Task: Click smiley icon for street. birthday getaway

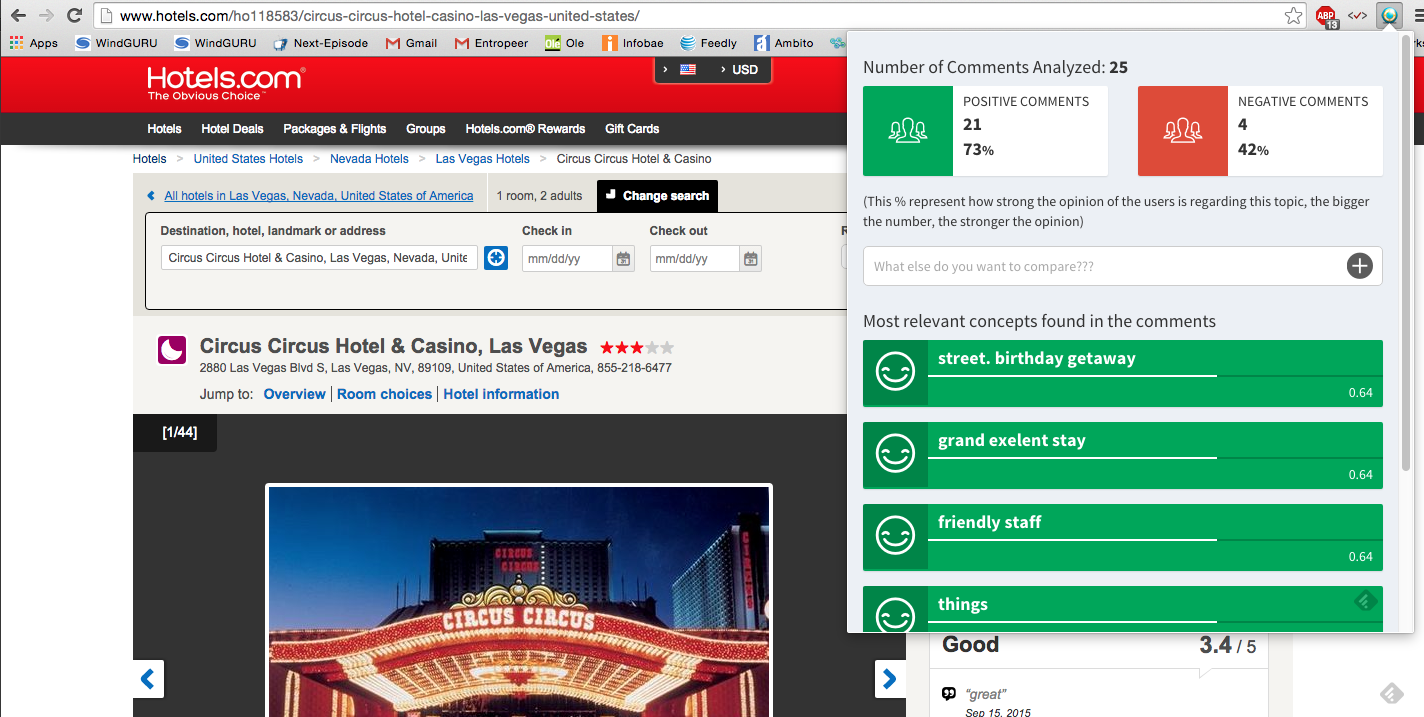Action: point(895,373)
